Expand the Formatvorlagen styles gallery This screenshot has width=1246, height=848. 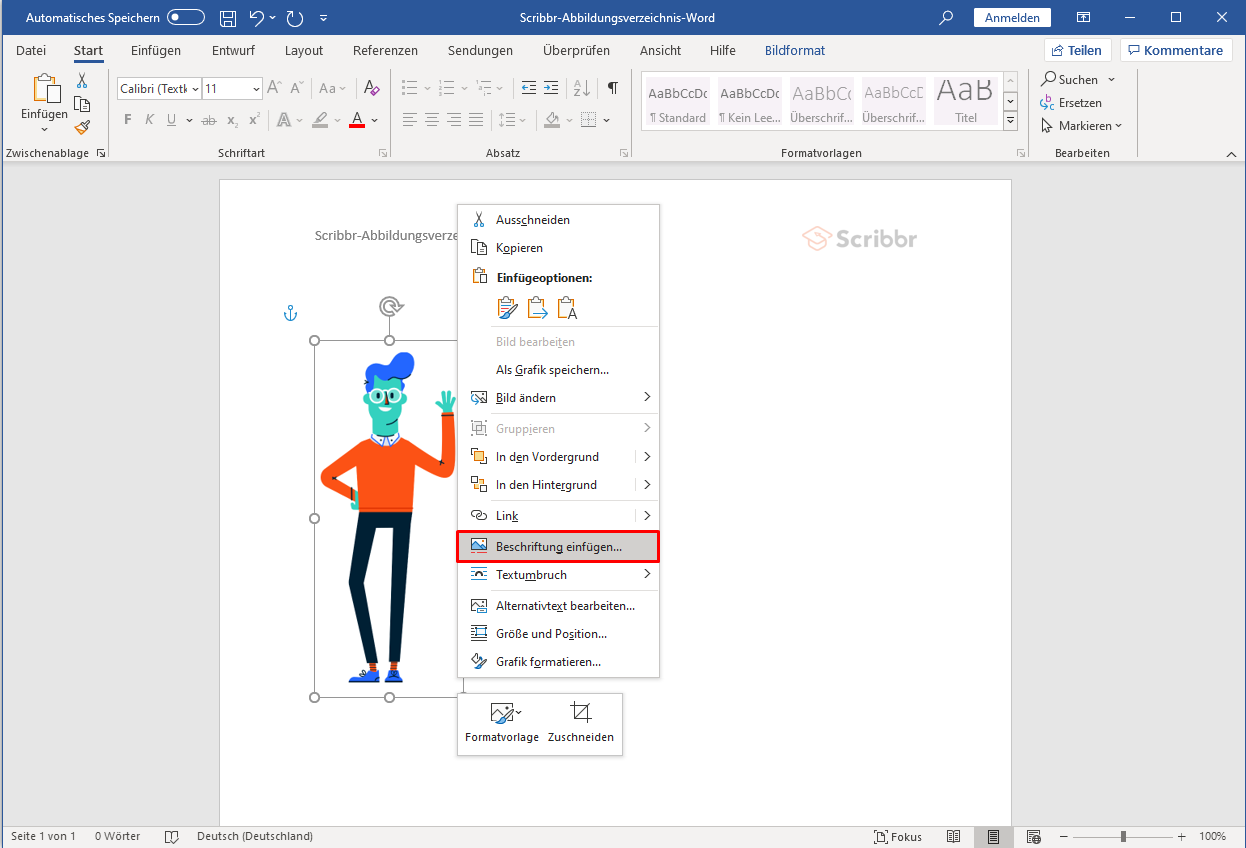tap(1010, 121)
